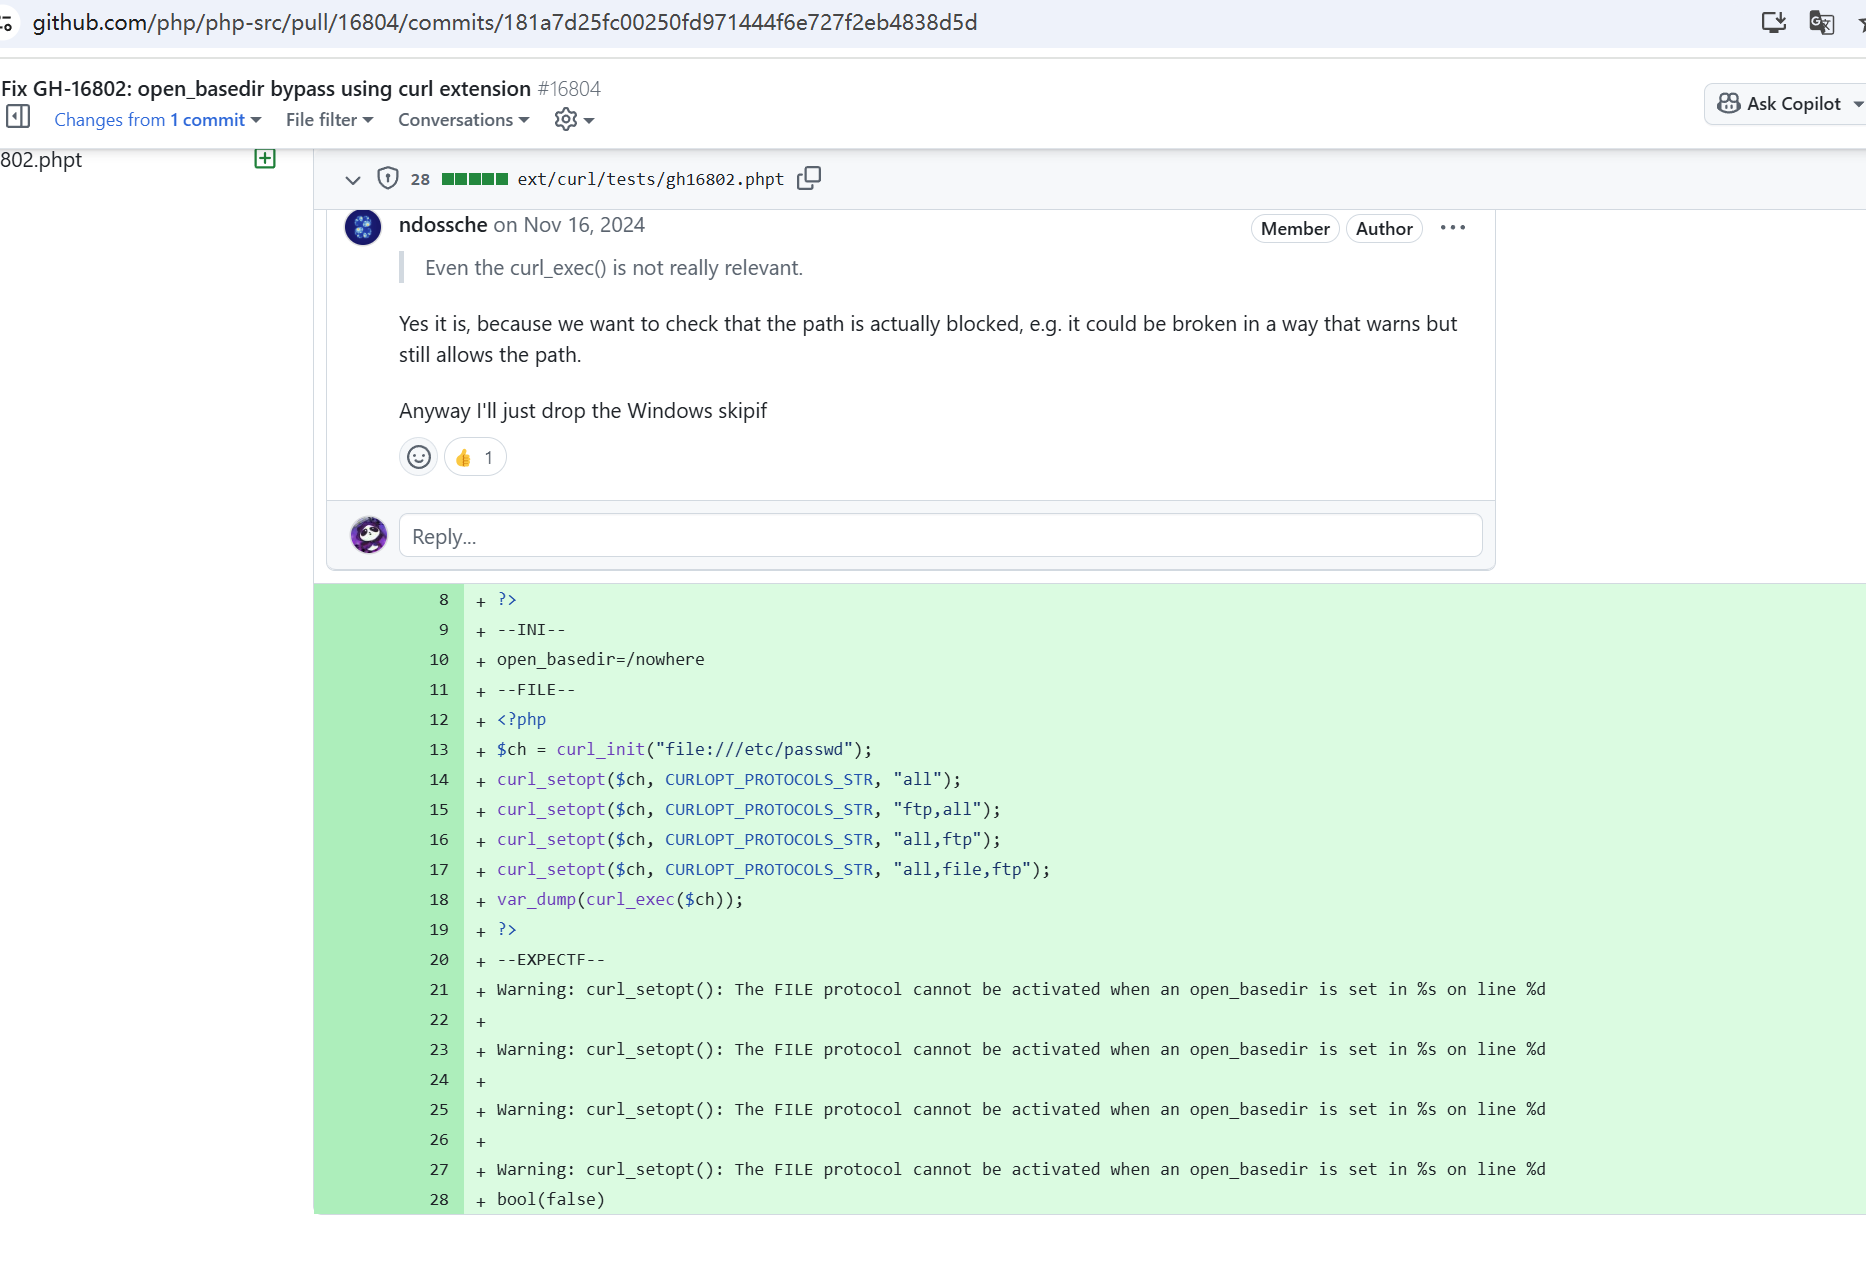The height and width of the screenshot is (1266, 1866).
Task: Click the added-file icon next to 802.phpt
Action: pos(265,159)
